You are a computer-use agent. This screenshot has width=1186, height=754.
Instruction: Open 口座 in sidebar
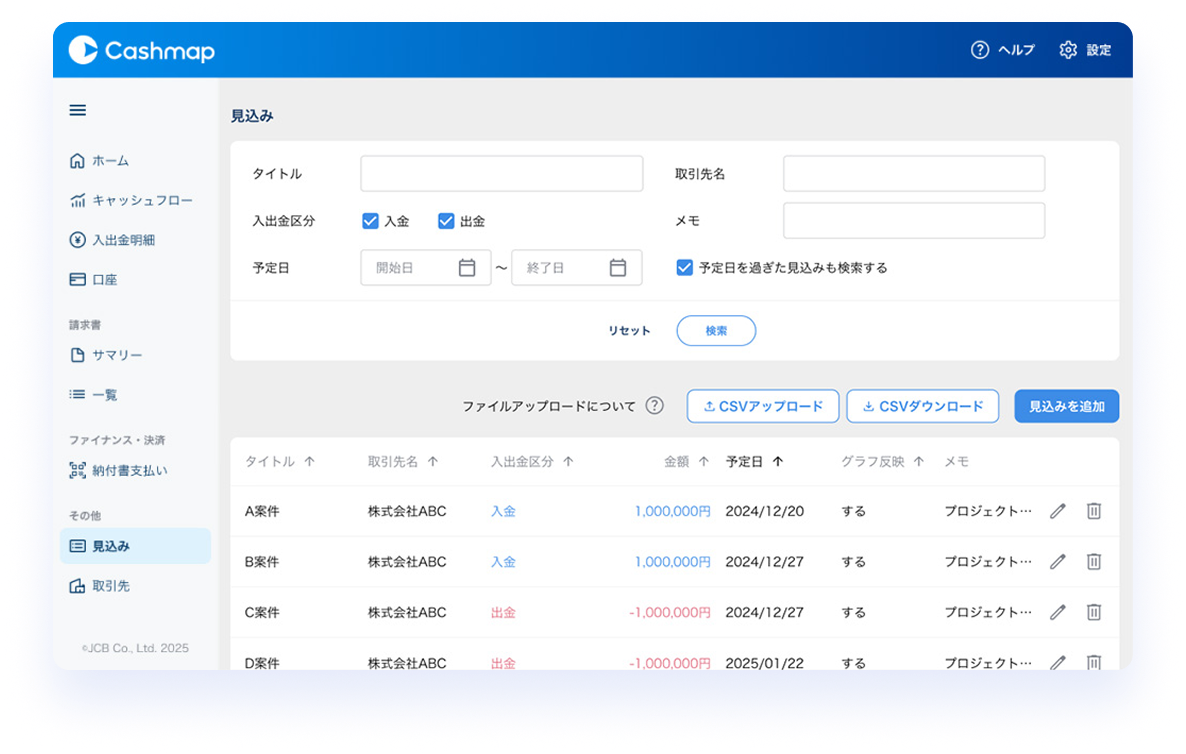(93, 280)
